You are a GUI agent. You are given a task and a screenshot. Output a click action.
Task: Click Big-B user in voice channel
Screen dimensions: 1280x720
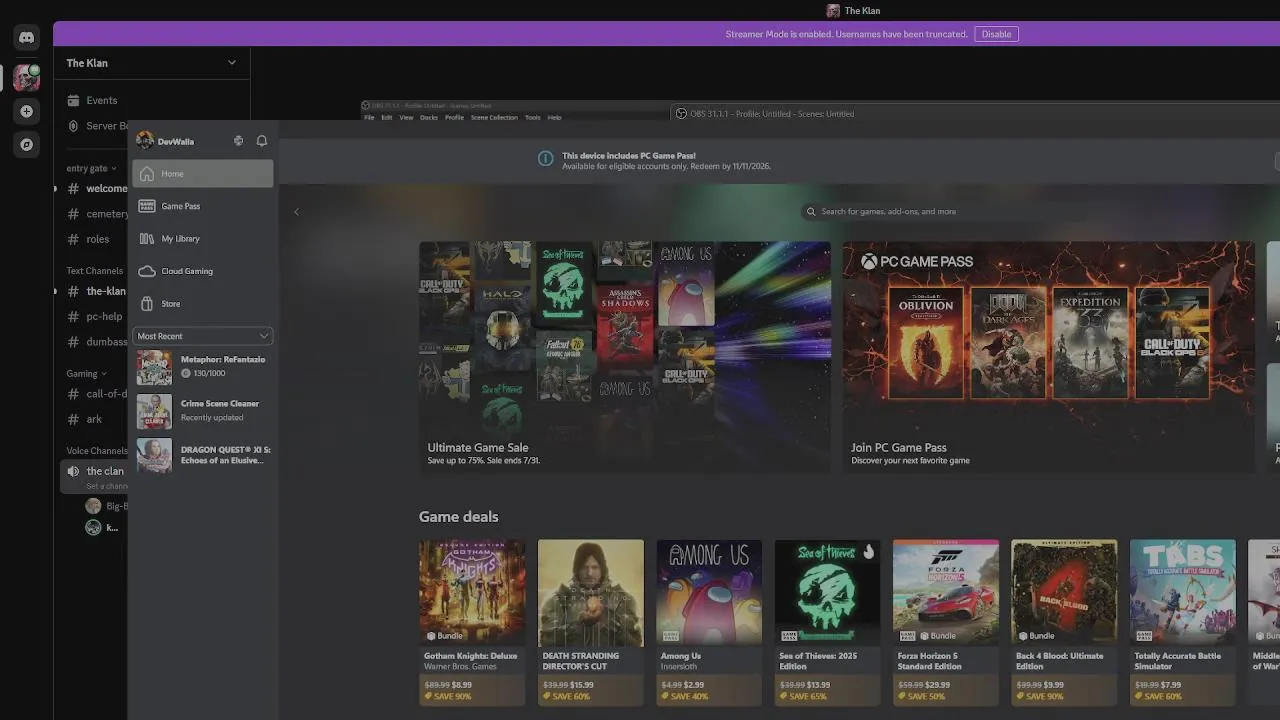(x=106, y=506)
